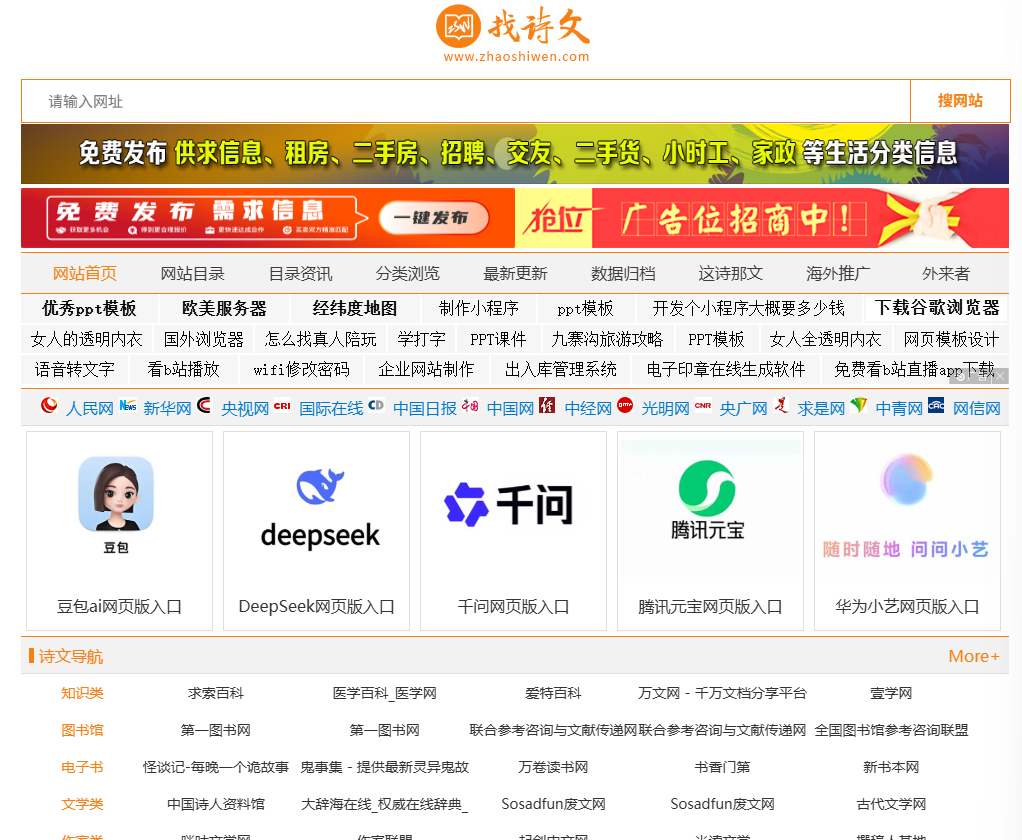
Task: Open More+ in 诗文导航 section
Action: (x=972, y=656)
